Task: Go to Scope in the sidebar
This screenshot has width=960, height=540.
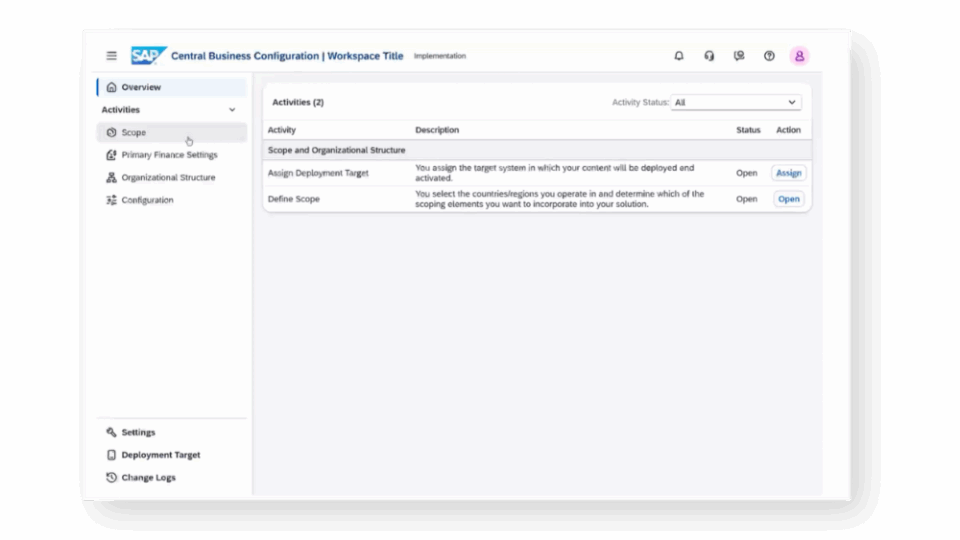Action: point(134,132)
